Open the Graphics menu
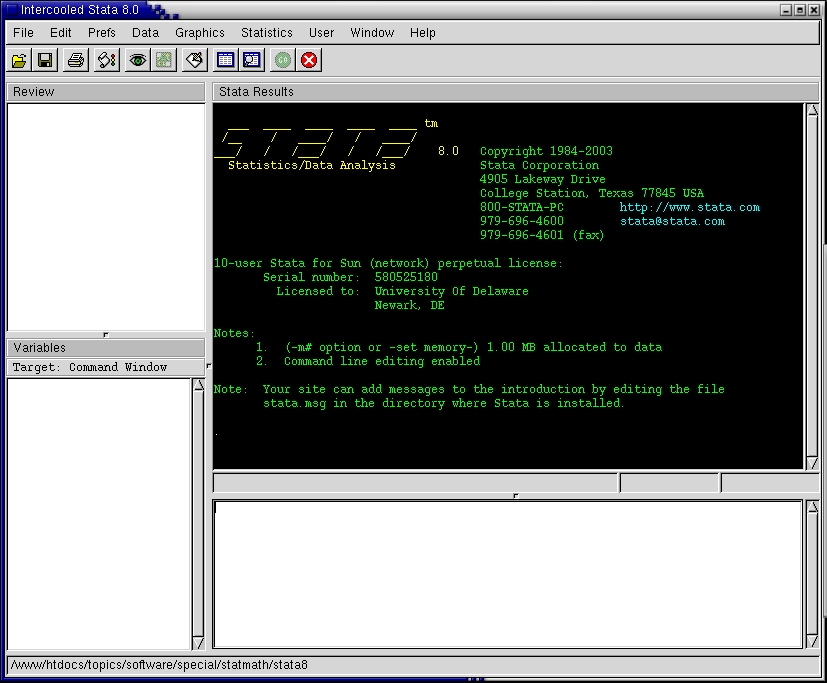The width and height of the screenshot is (827, 683). (200, 33)
